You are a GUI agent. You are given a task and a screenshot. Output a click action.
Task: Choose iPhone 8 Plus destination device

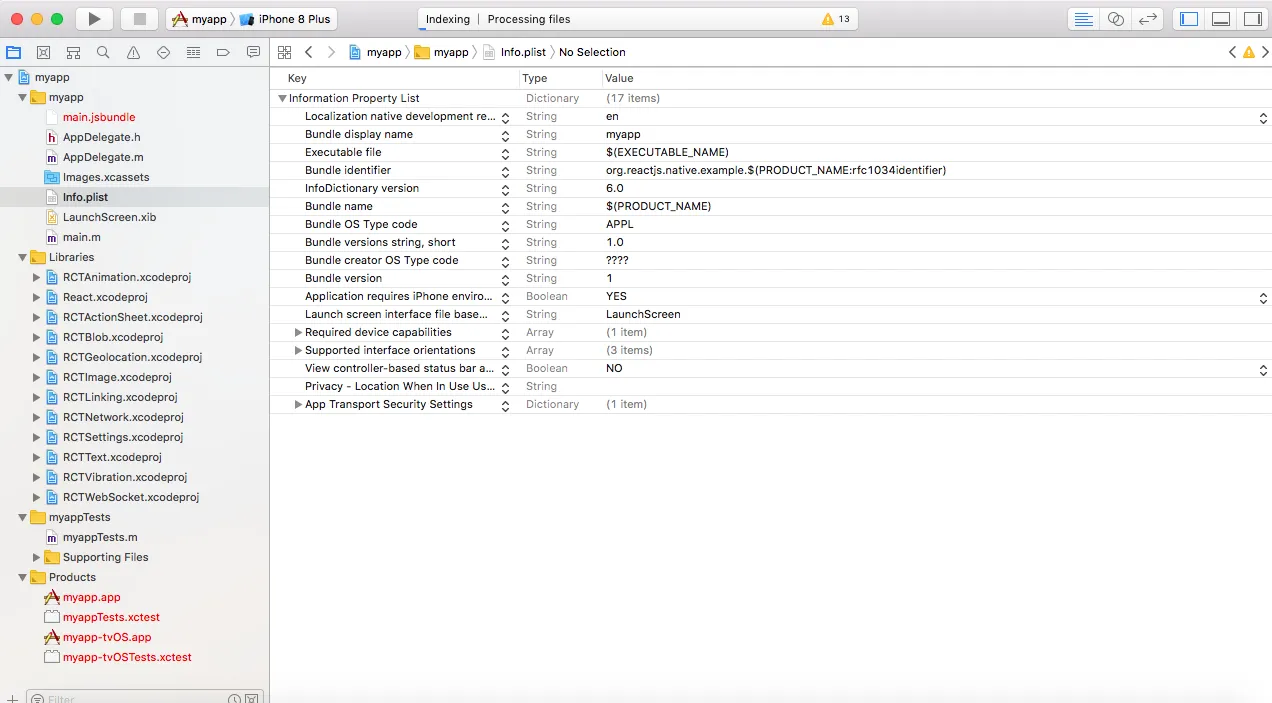pos(284,19)
